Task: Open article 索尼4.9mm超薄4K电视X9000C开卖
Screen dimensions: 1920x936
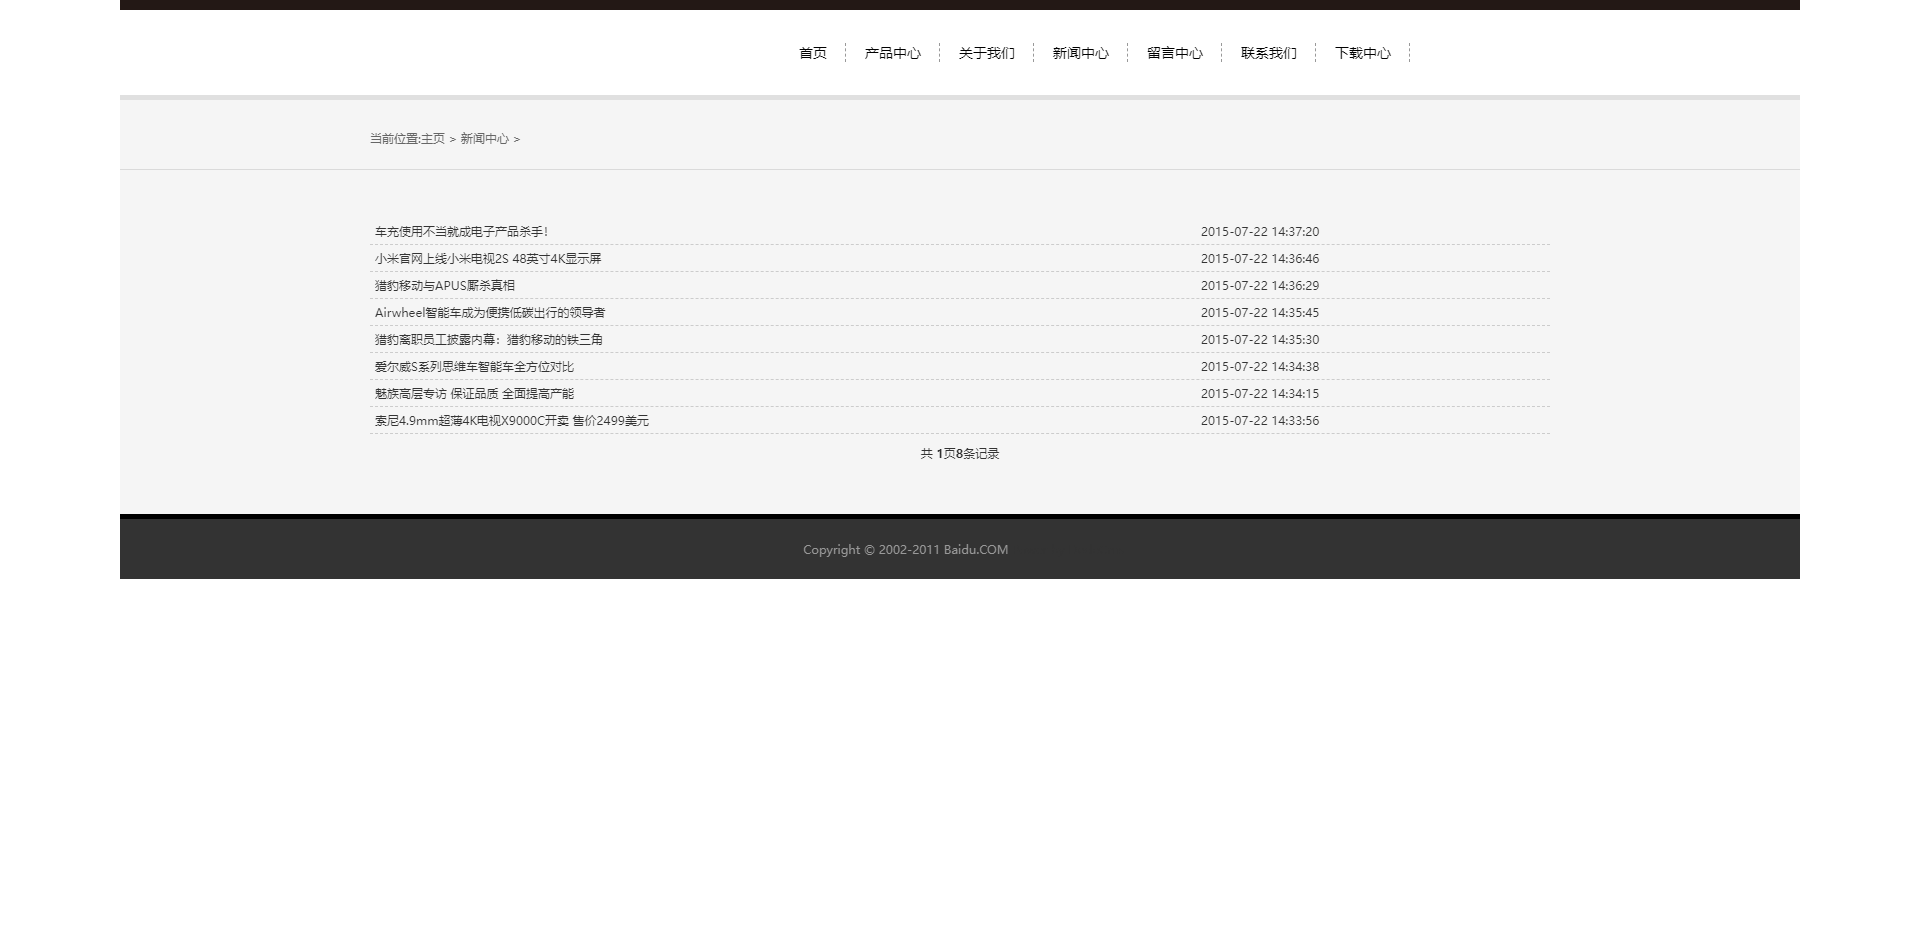Action: coord(512,420)
